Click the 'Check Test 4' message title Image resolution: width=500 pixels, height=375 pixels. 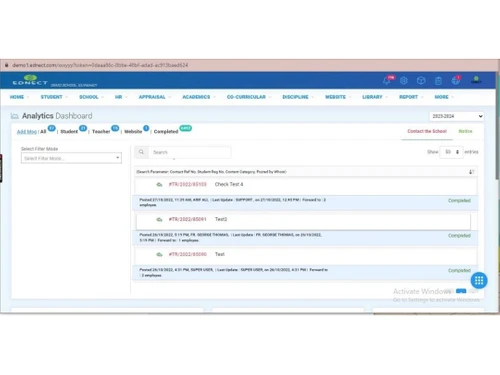point(229,184)
